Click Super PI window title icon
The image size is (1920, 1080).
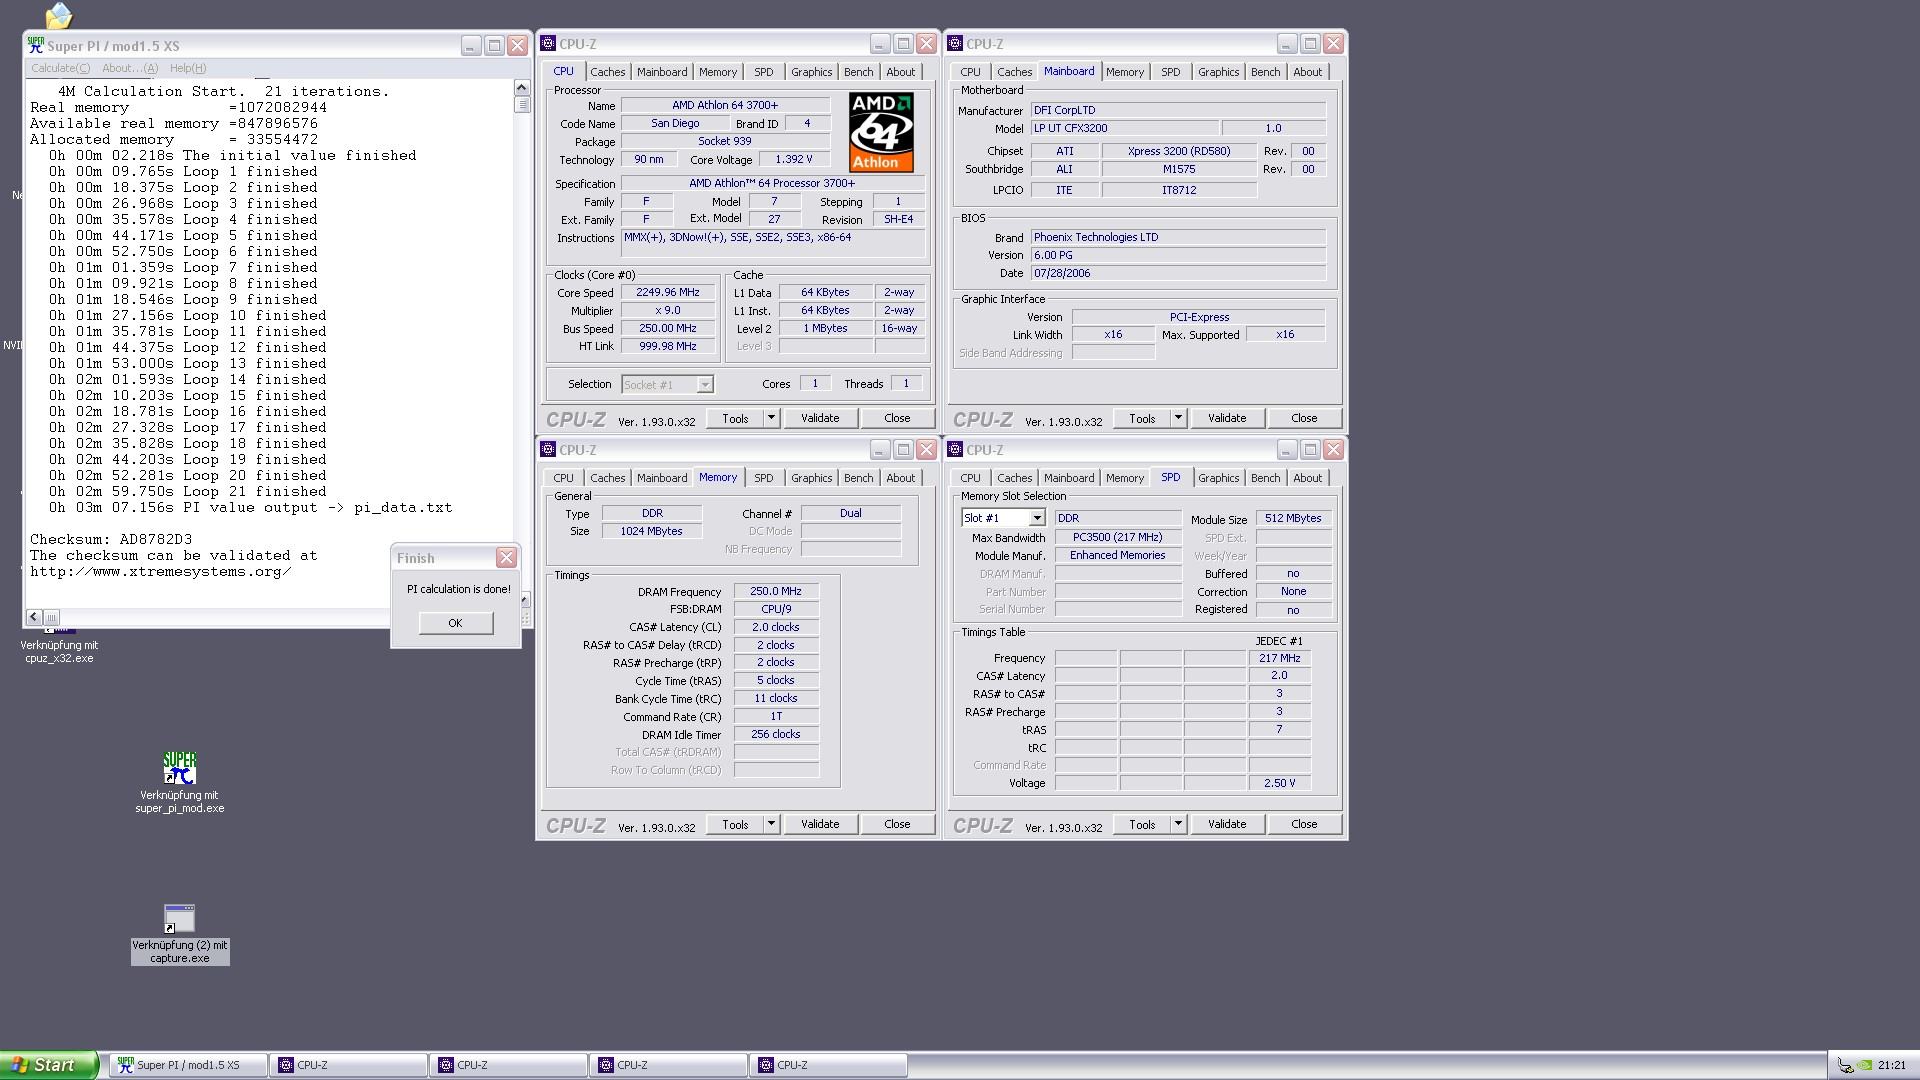coord(36,45)
